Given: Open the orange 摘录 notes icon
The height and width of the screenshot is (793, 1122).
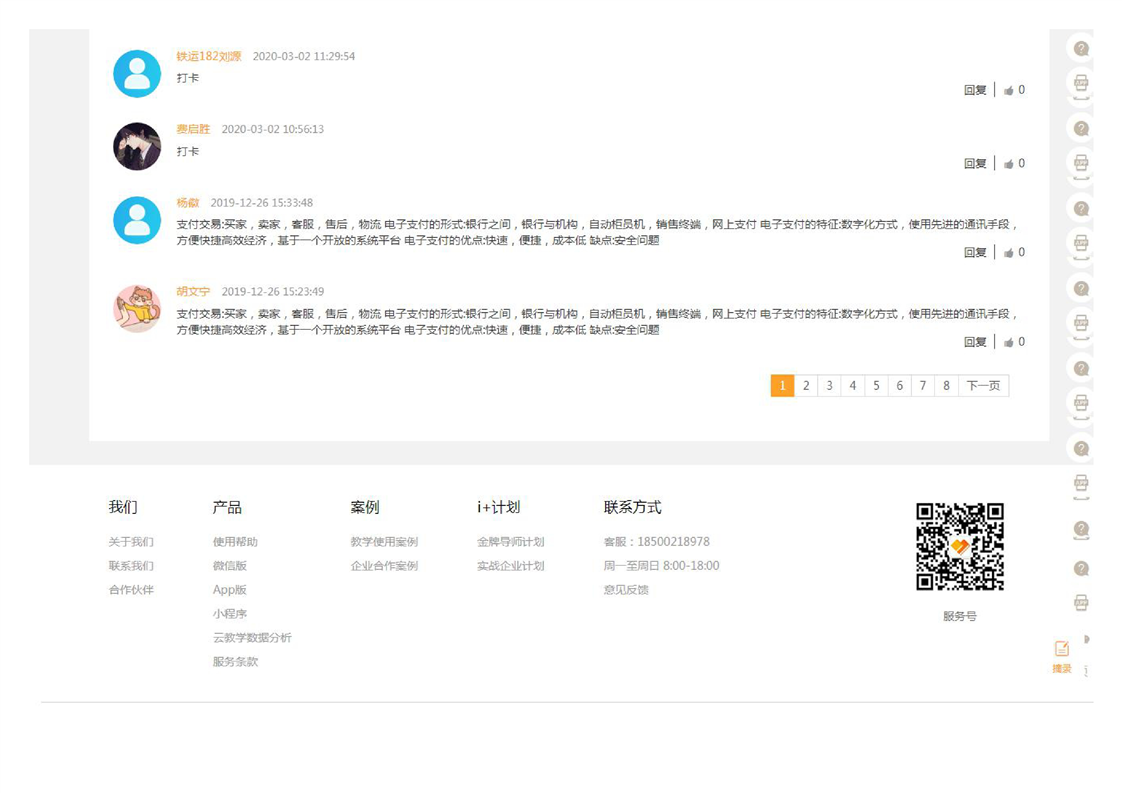Looking at the screenshot, I should tap(1062, 650).
